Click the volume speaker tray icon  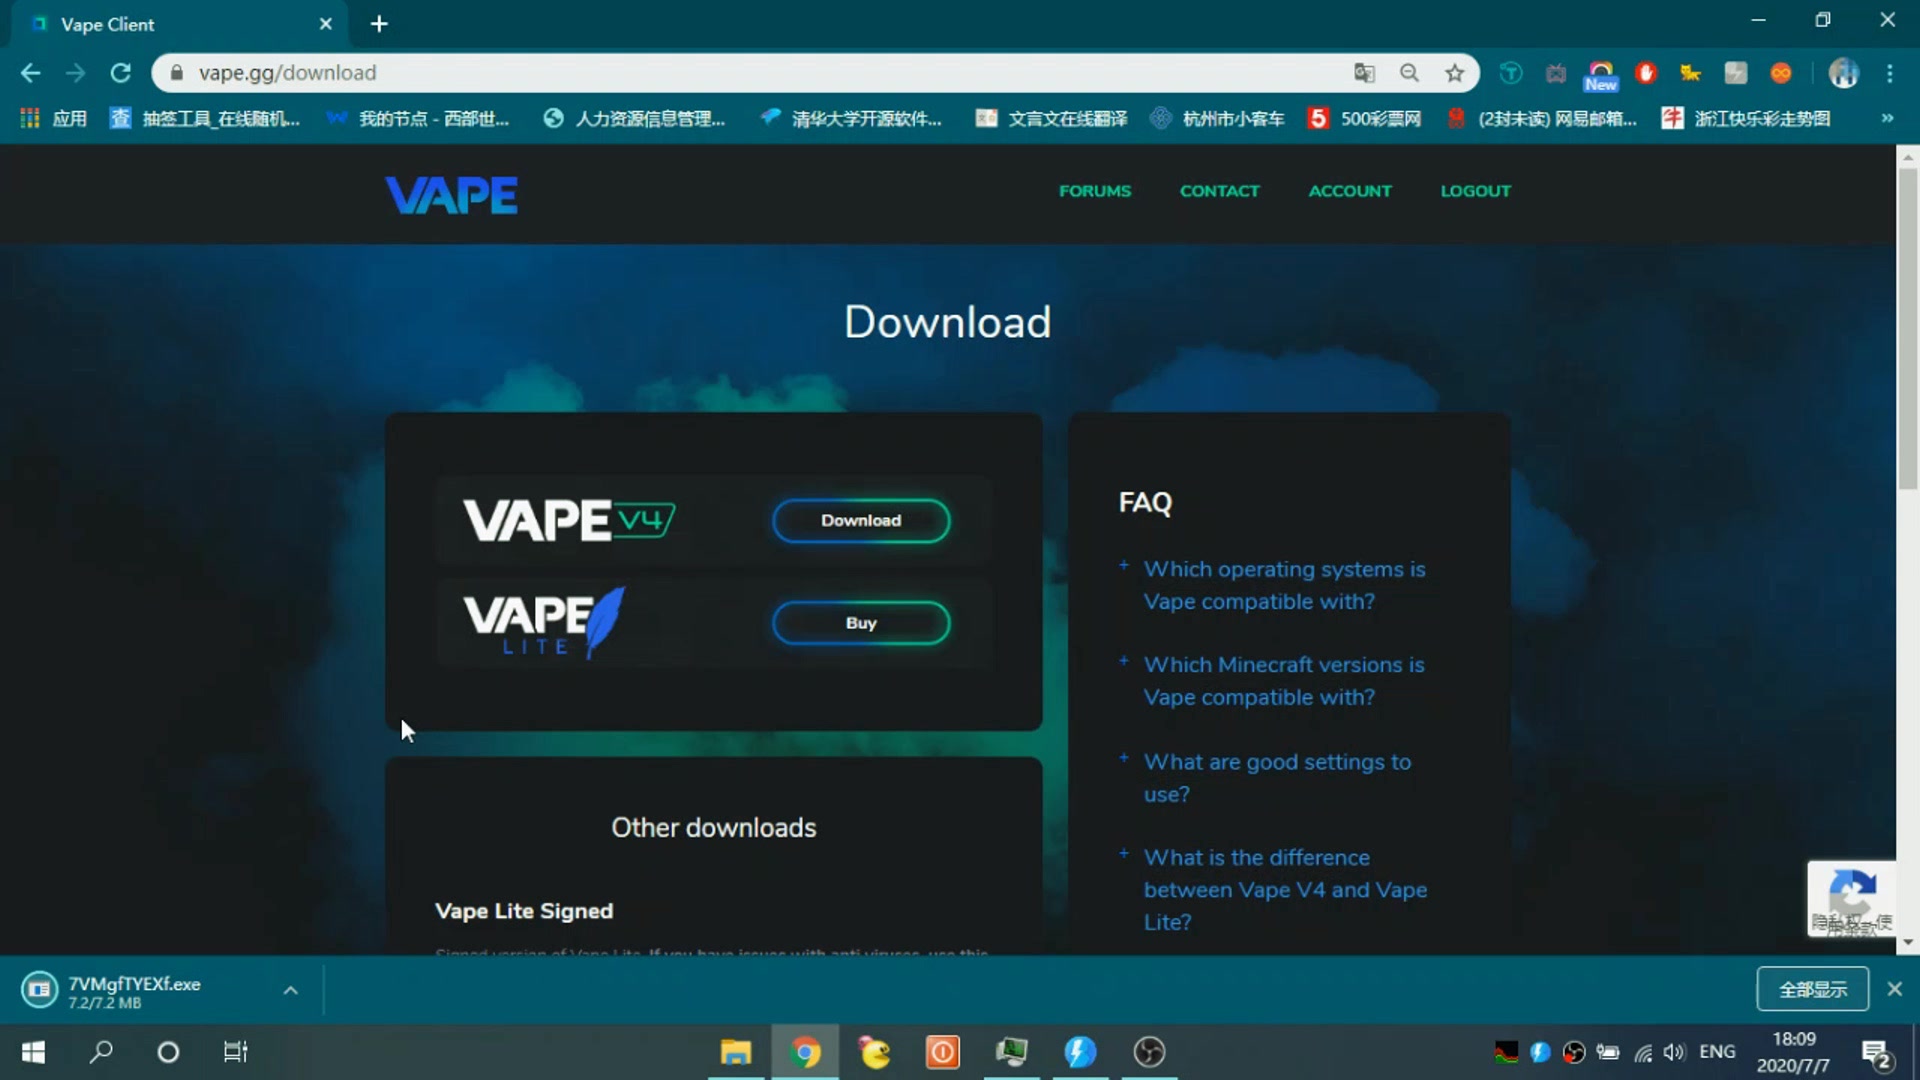point(1674,1052)
